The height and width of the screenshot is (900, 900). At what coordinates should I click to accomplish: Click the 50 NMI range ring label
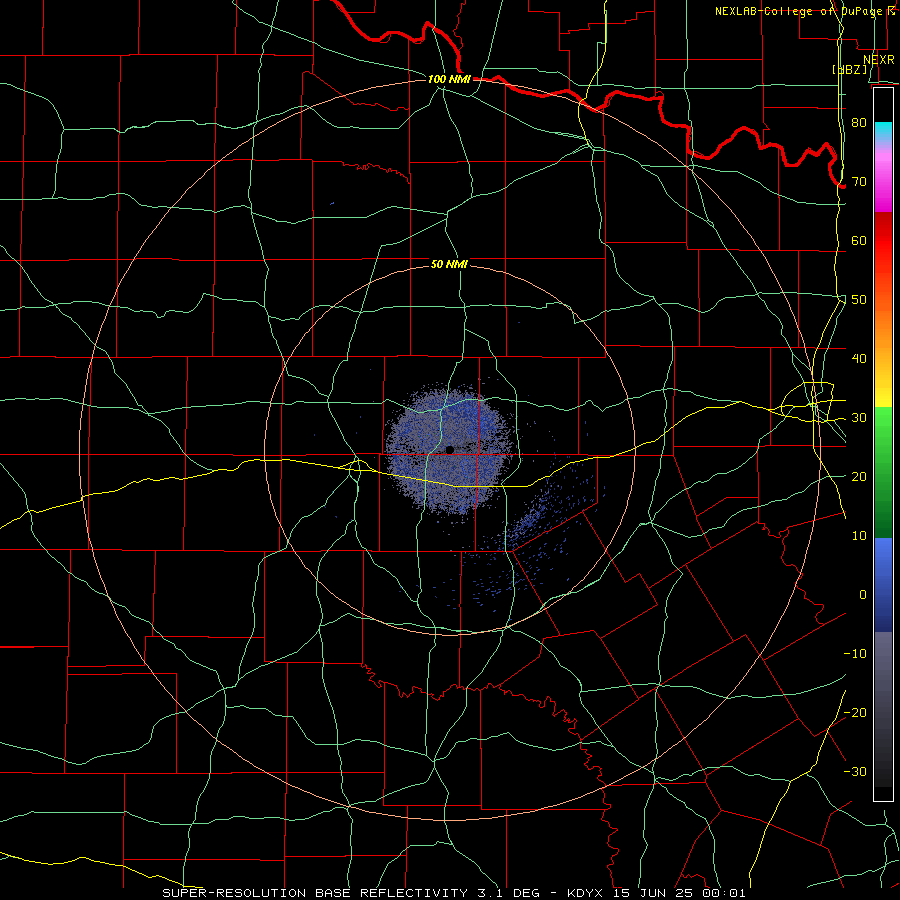(x=449, y=265)
